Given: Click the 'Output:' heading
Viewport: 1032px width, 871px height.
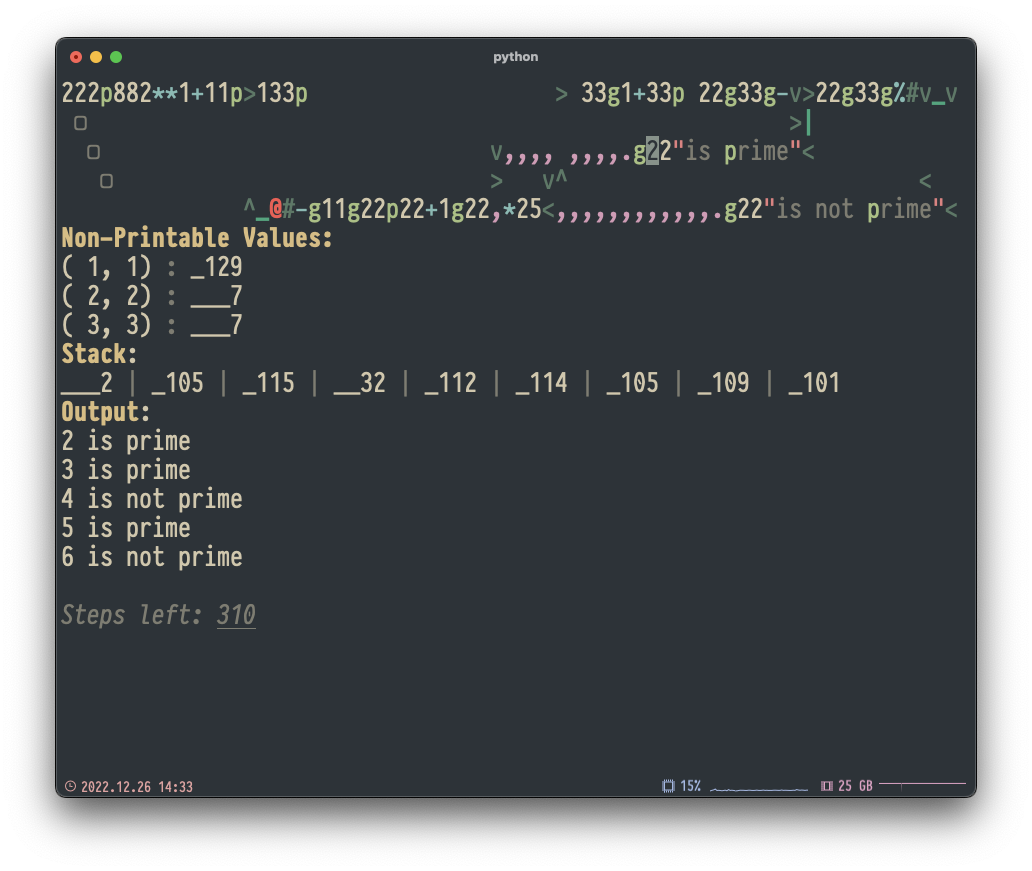Looking at the screenshot, I should point(106,412).
